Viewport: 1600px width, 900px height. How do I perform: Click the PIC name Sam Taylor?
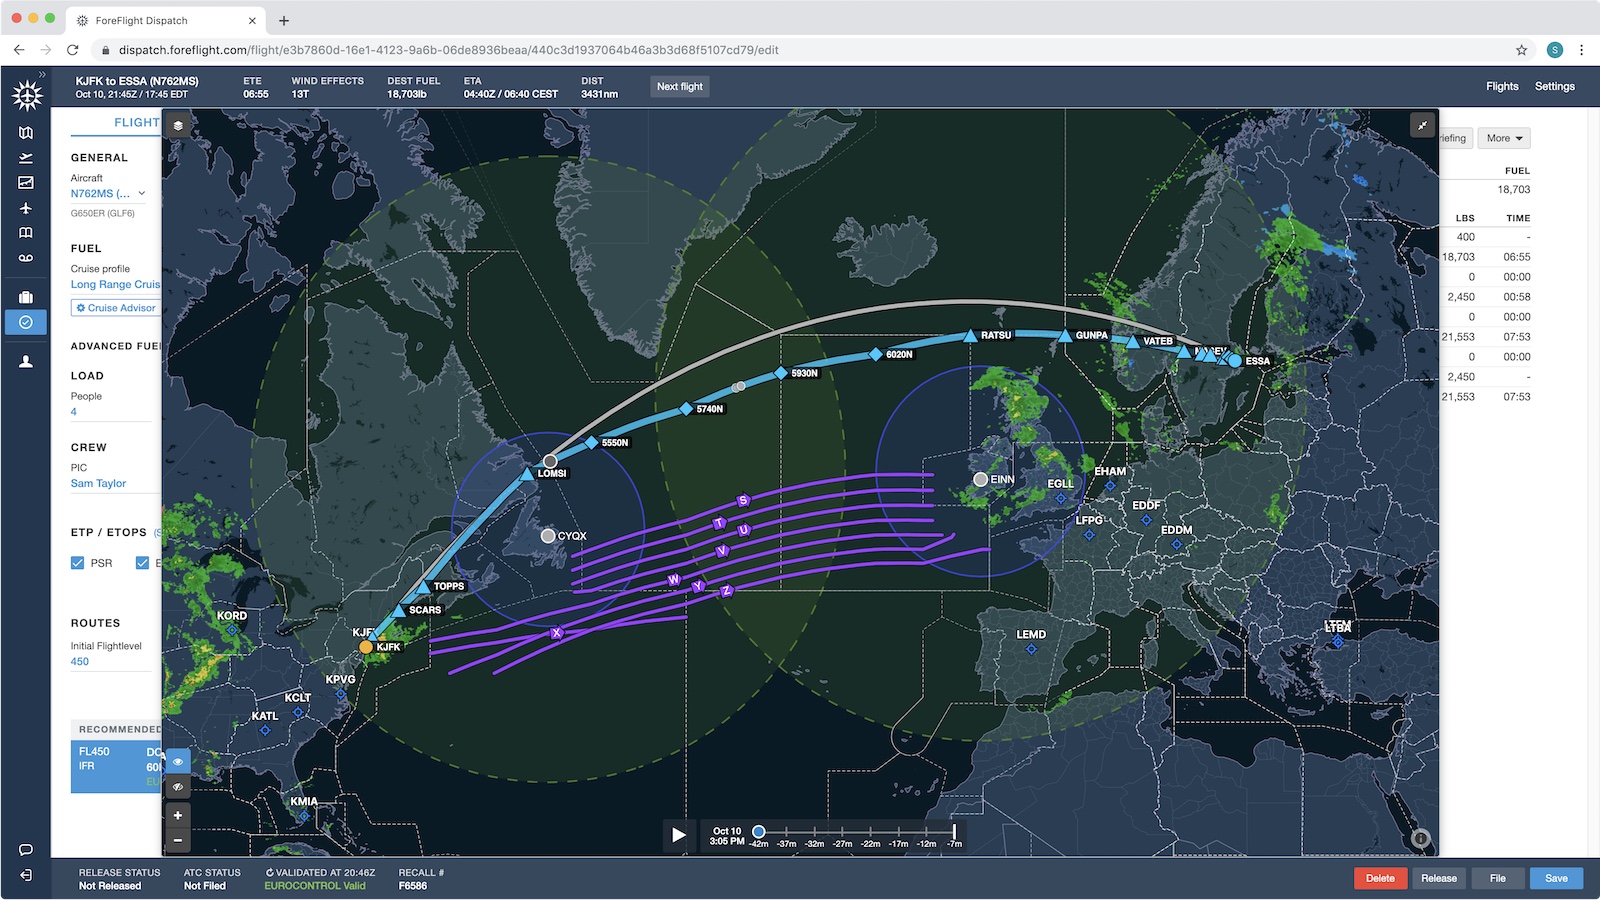pyautogui.click(x=98, y=484)
